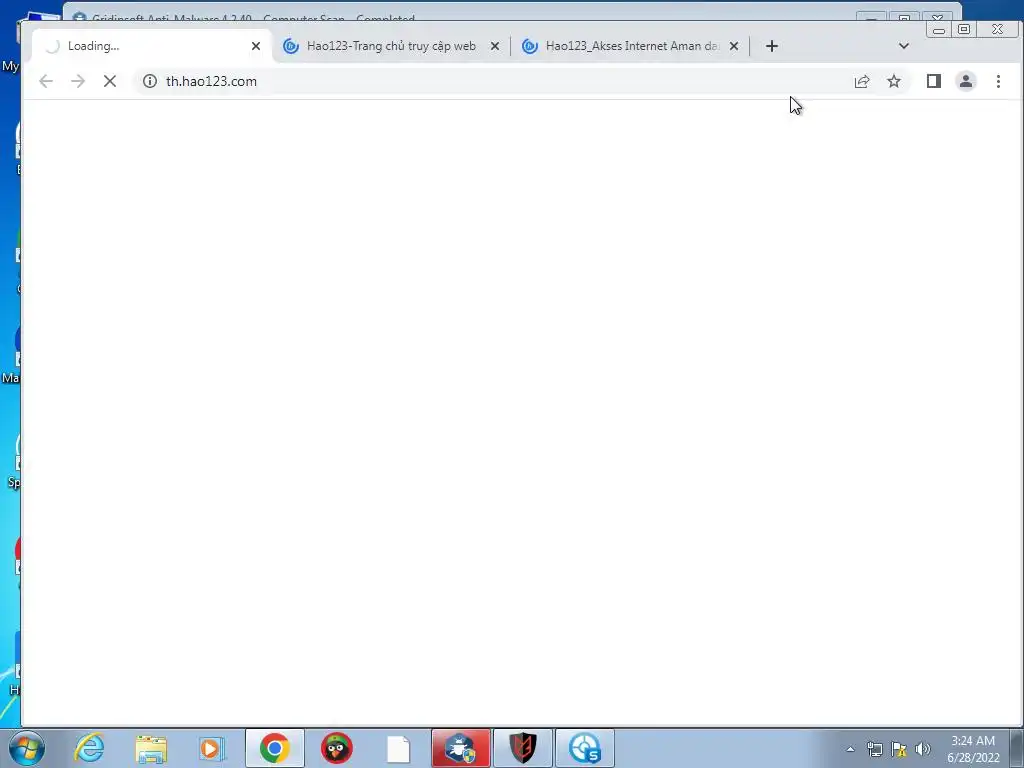This screenshot has width=1024, height=768.
Task: Close the Loading... tab
Action: [x=256, y=46]
